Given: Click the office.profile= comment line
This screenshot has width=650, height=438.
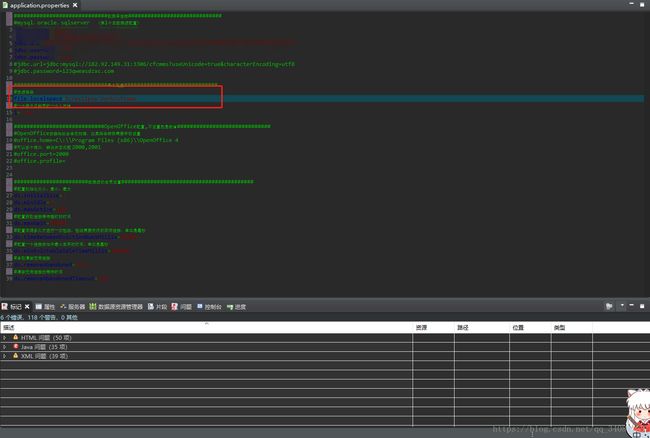Looking at the screenshot, I should [39, 161].
